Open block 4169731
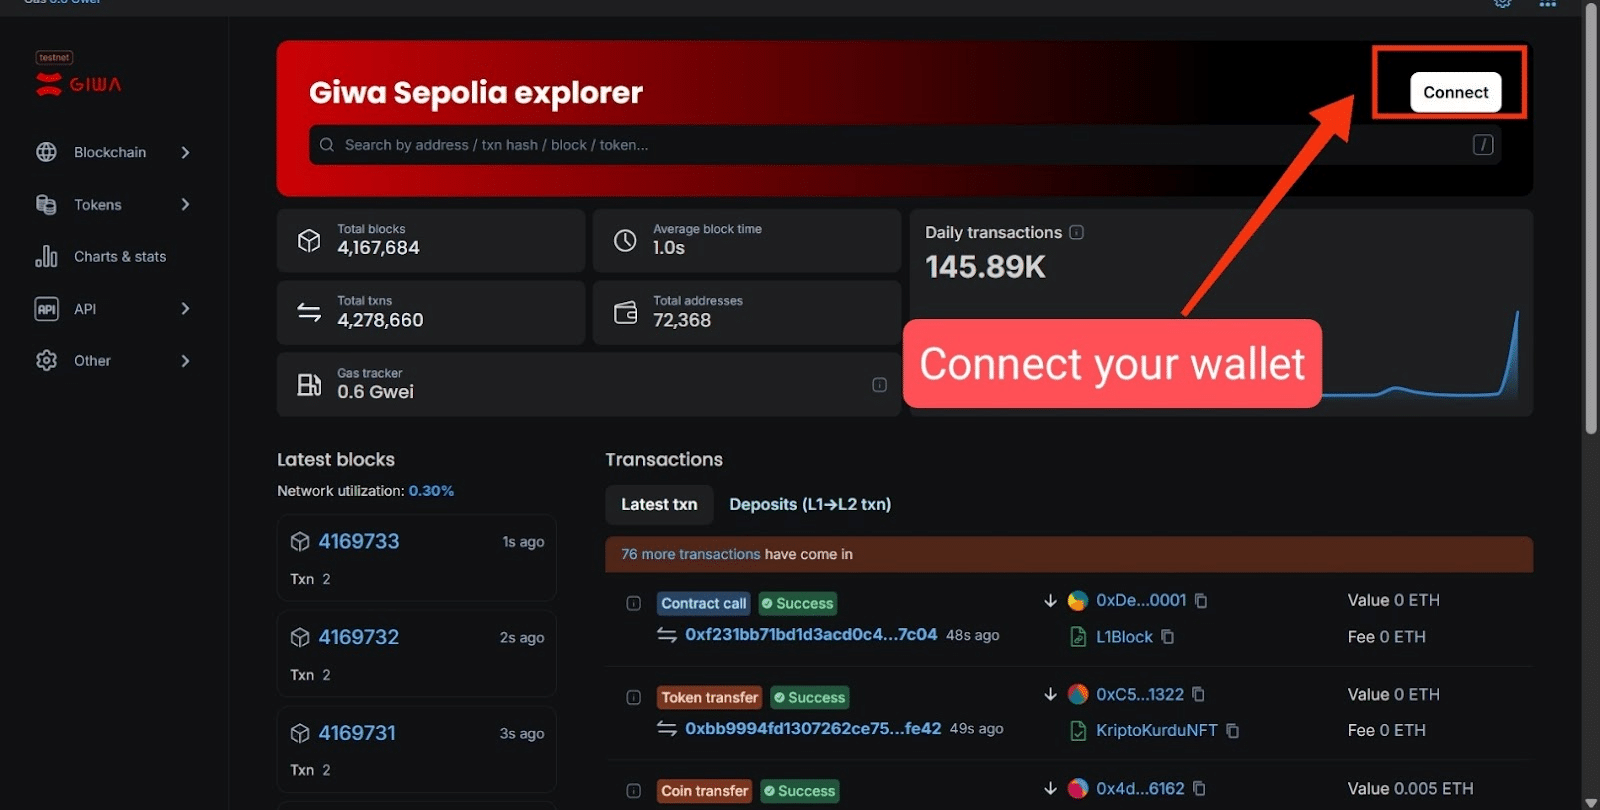Screen dimensions: 1600x810 [357, 733]
